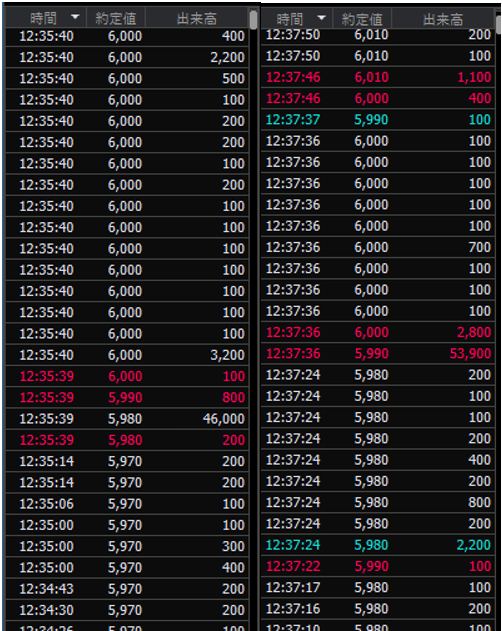Image resolution: width=502 pixels, height=631 pixels.
Task: Select the red 12:37:46 row with 1,100 volume
Action: (378, 77)
